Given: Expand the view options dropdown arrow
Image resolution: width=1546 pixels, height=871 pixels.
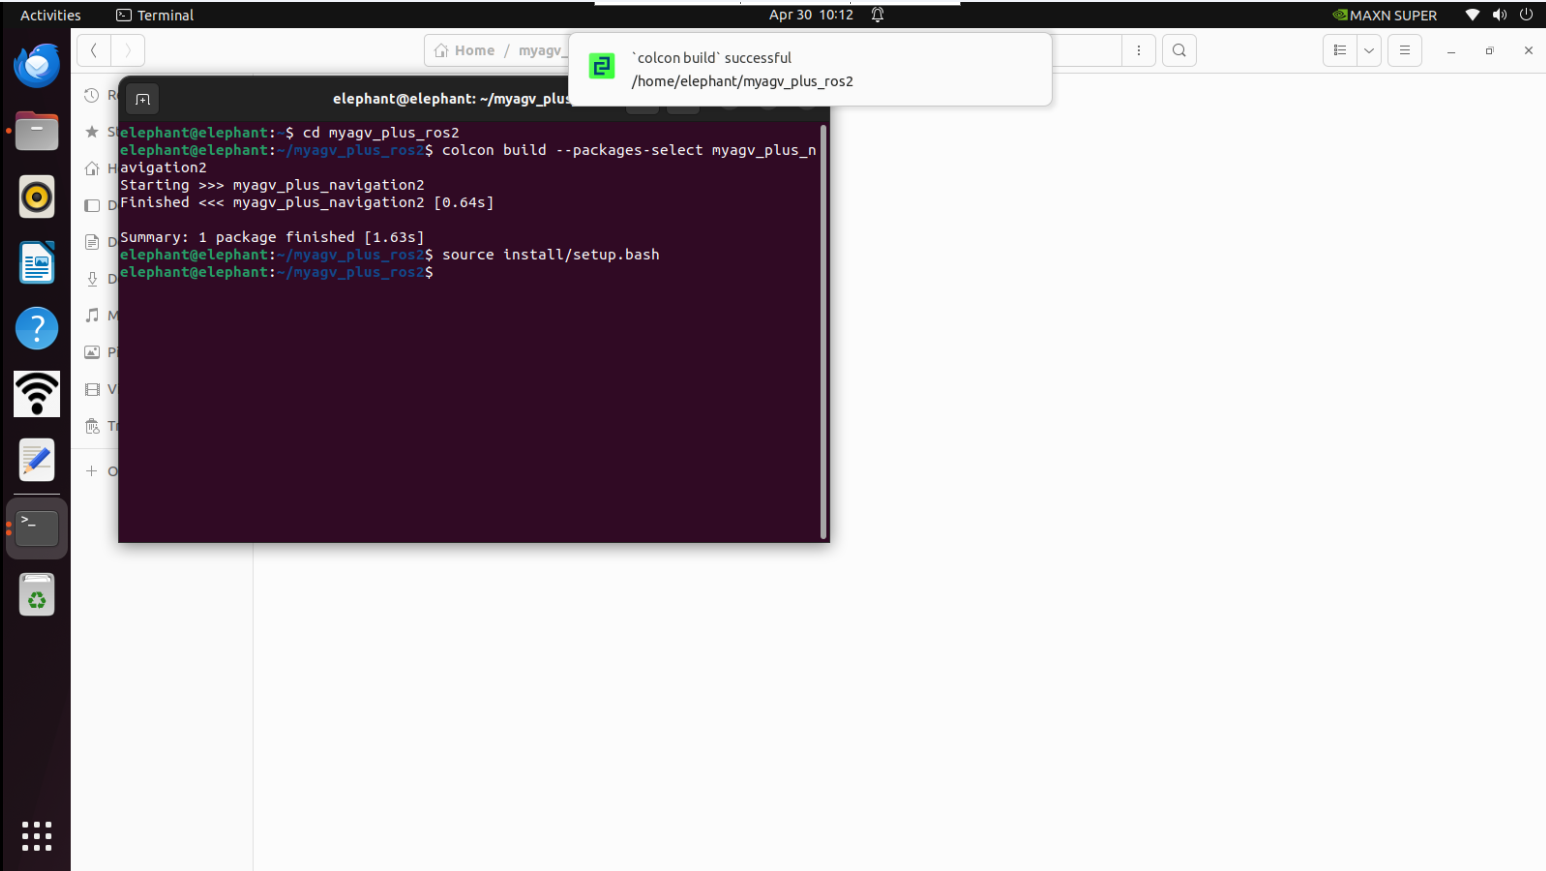Looking at the screenshot, I should tap(1369, 50).
